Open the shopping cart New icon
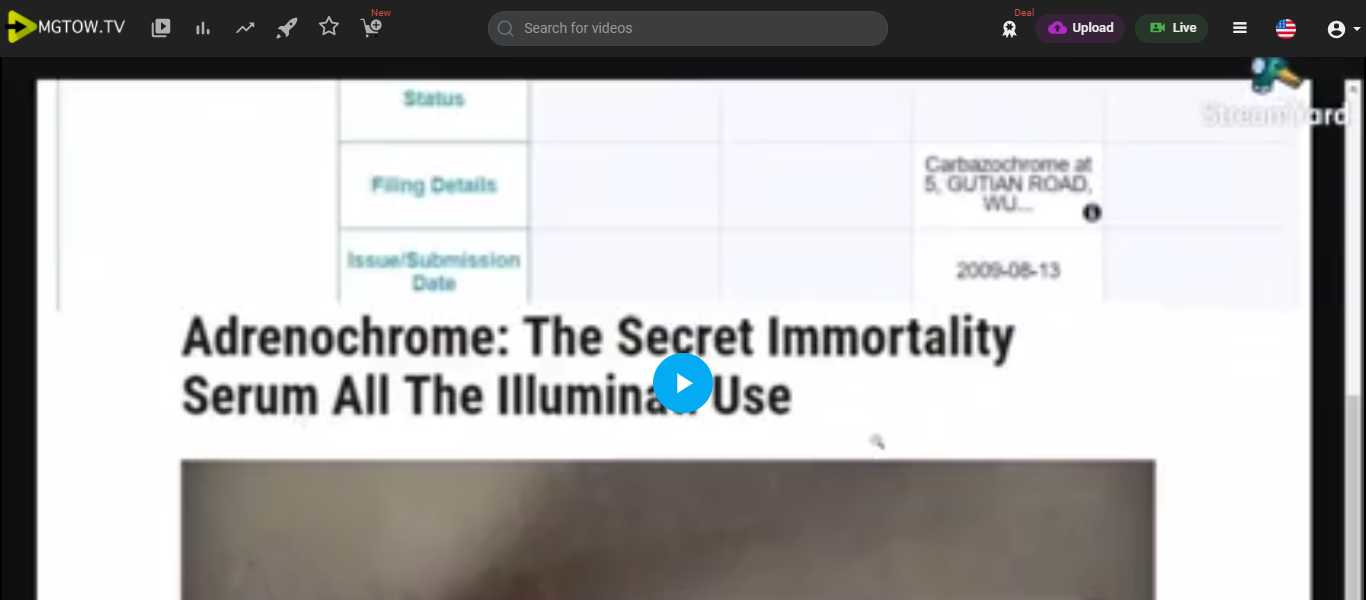This screenshot has width=1366, height=600. click(x=372, y=28)
